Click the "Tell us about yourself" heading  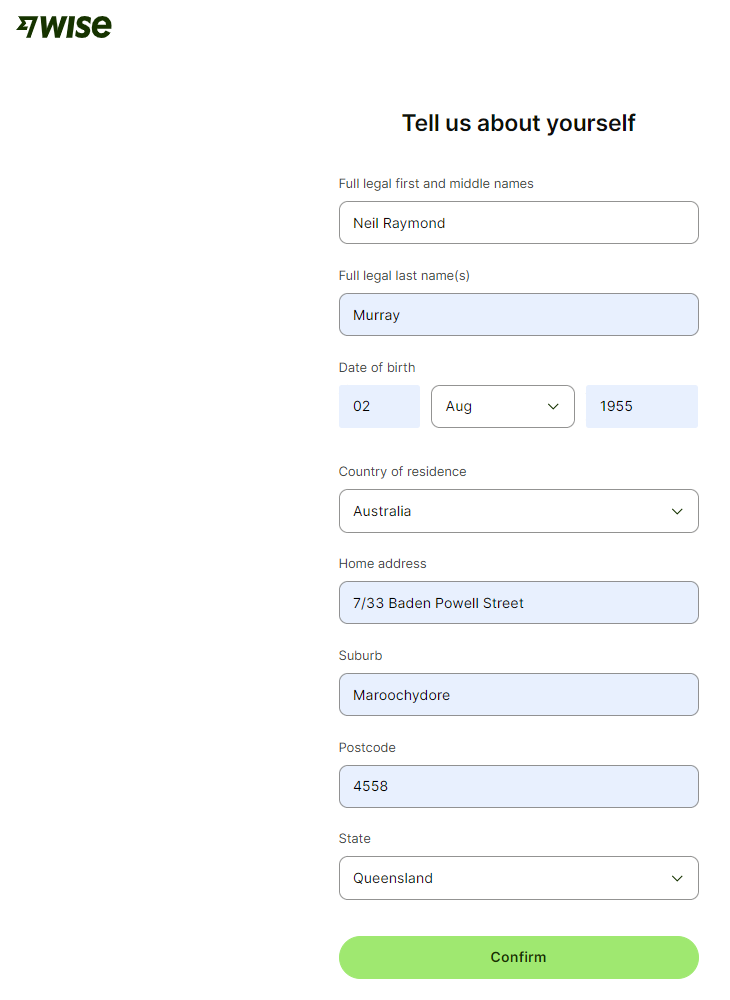point(518,123)
